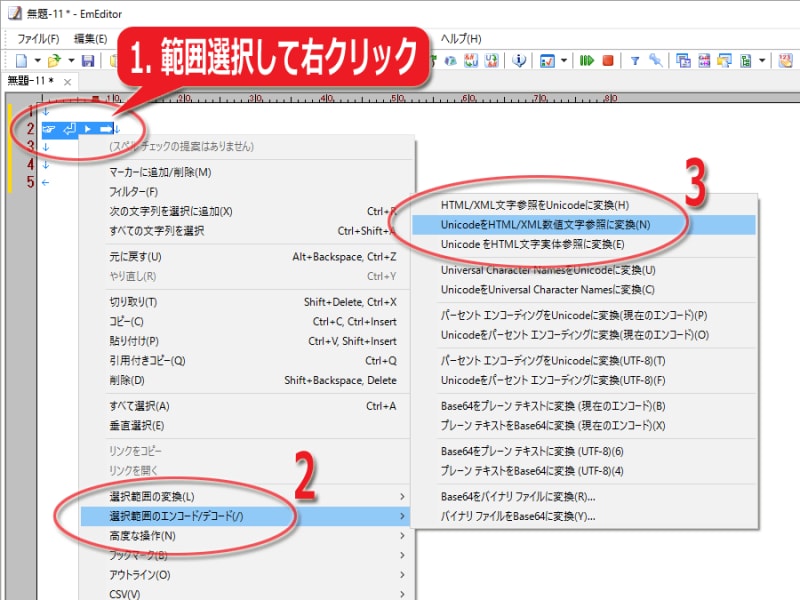The width and height of the screenshot is (800, 600).
Task: Choose UnicodeをUniversal Character Namesに変換(C)
Action: click(584, 289)
